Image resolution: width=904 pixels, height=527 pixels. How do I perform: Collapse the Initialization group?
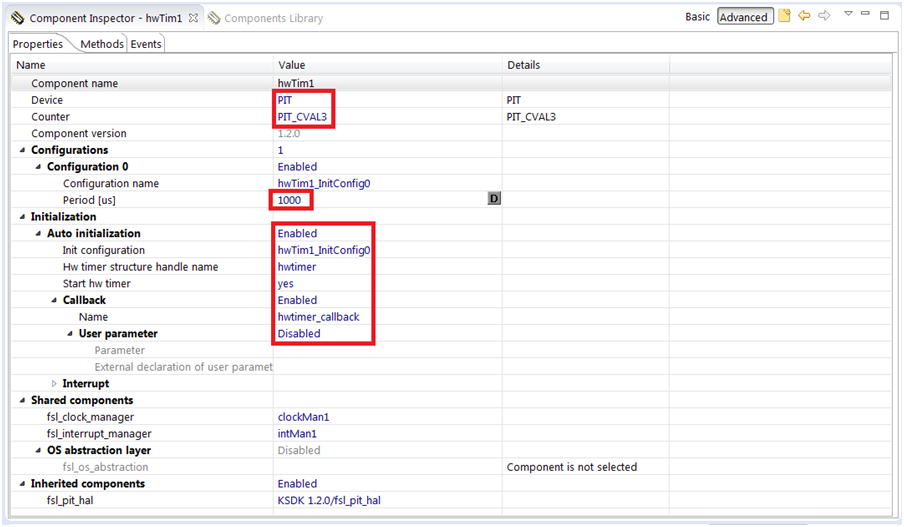coord(22,217)
